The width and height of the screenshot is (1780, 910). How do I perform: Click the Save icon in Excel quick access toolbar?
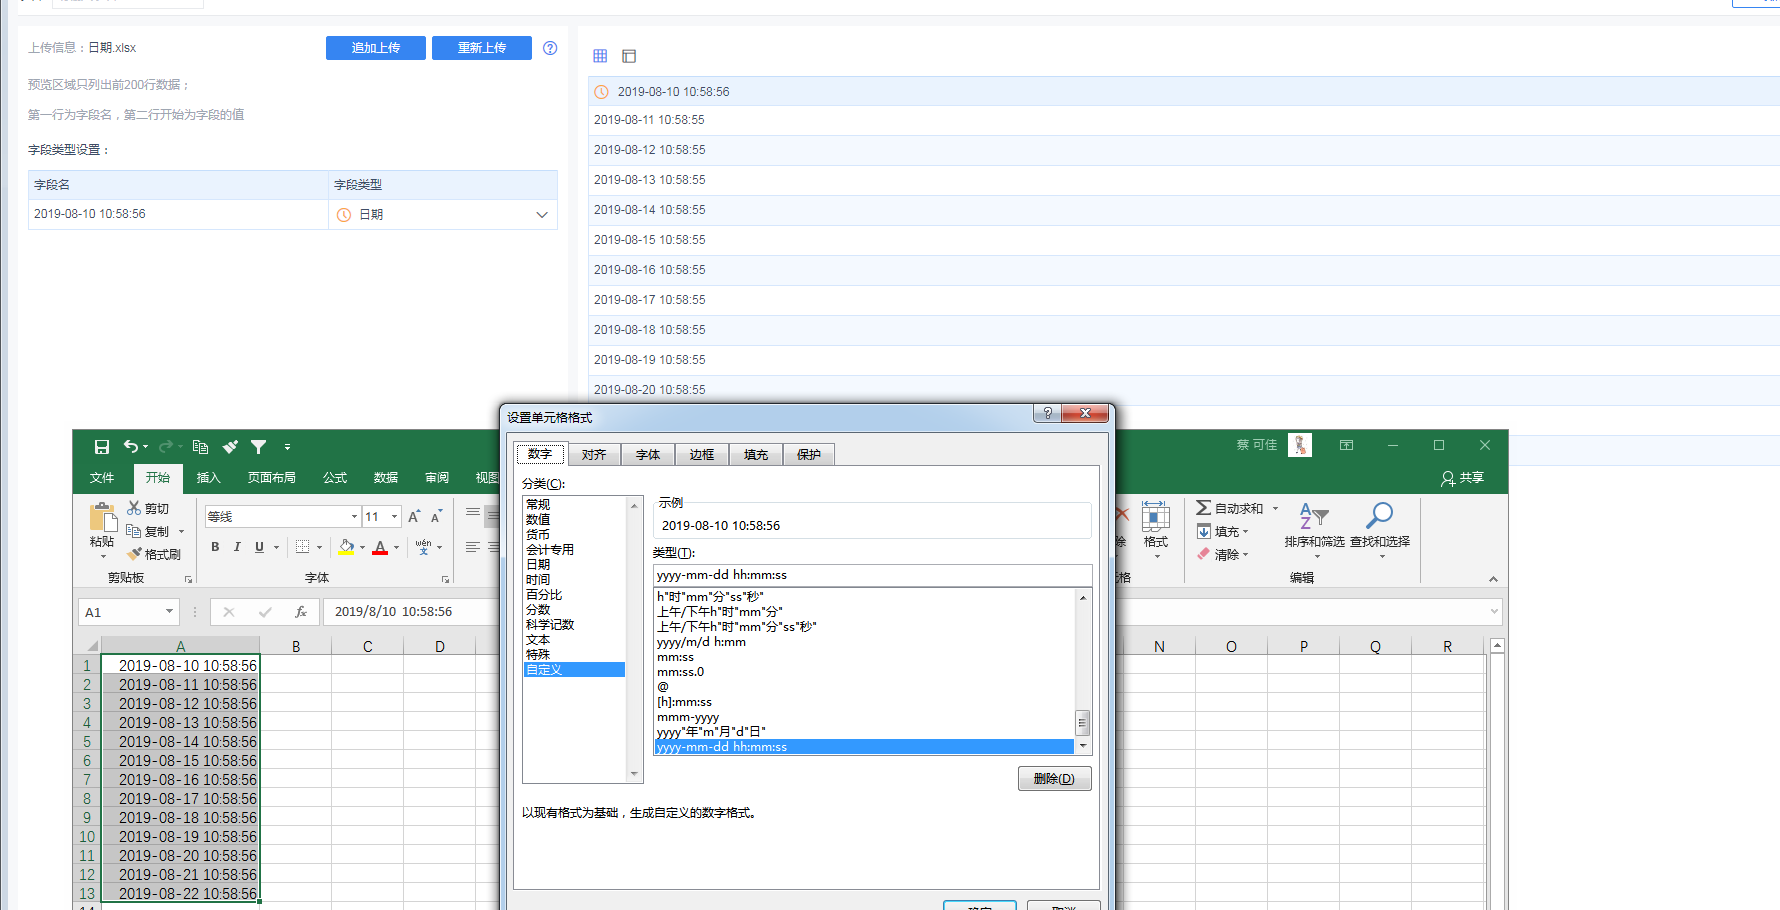[x=102, y=447]
